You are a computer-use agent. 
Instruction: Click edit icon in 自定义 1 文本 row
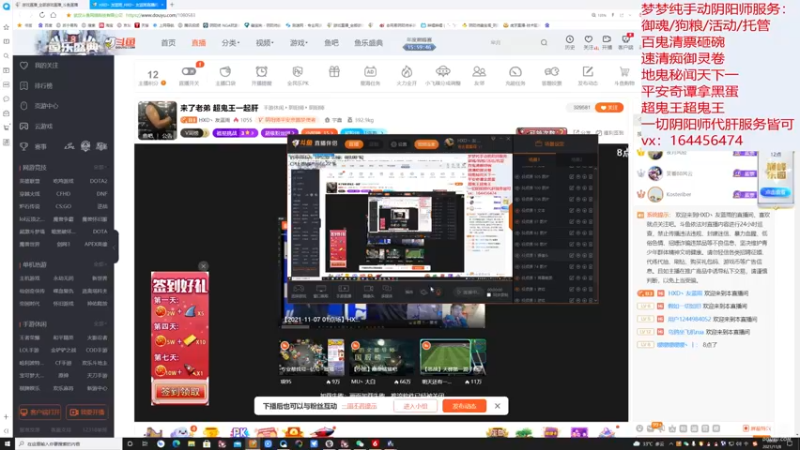tap(571, 210)
